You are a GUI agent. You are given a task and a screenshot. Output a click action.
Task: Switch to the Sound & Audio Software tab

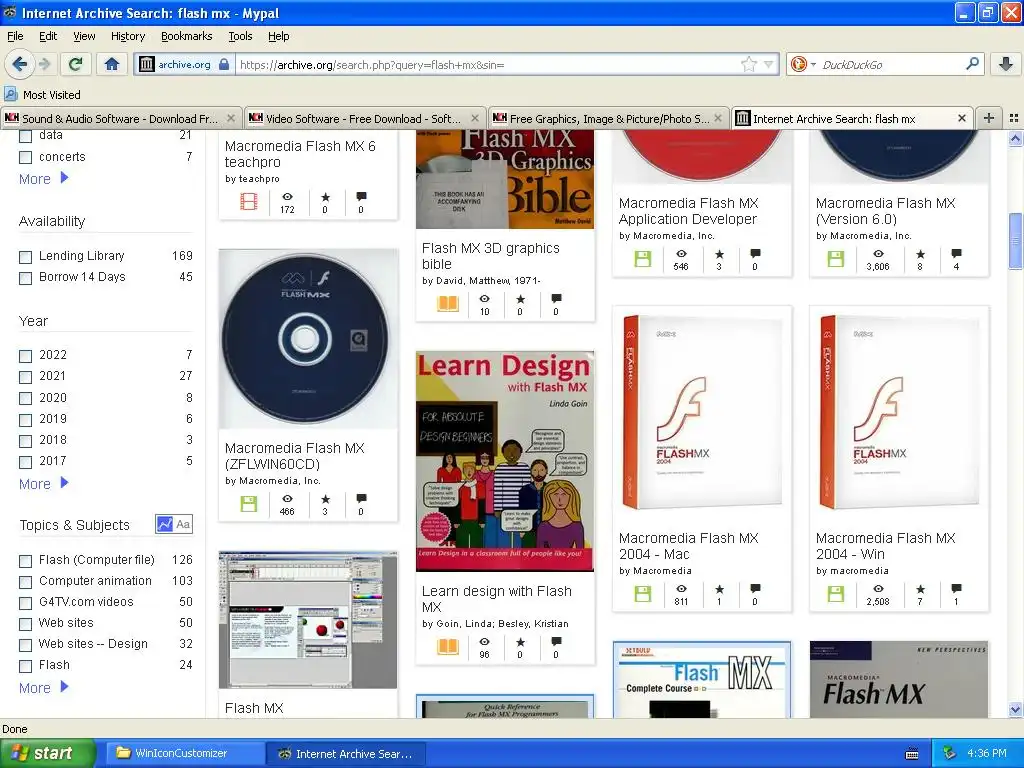coord(121,118)
